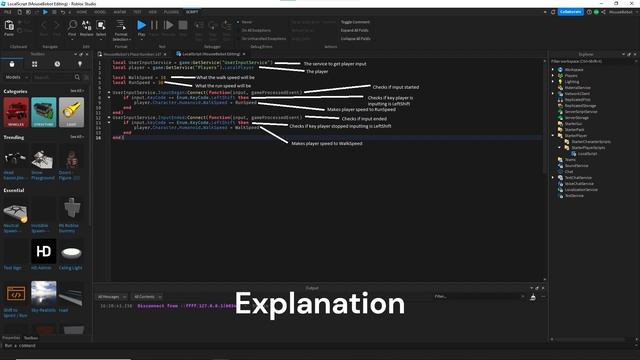
Task: Expand the Players node in Explorer
Action: [x=553, y=76]
